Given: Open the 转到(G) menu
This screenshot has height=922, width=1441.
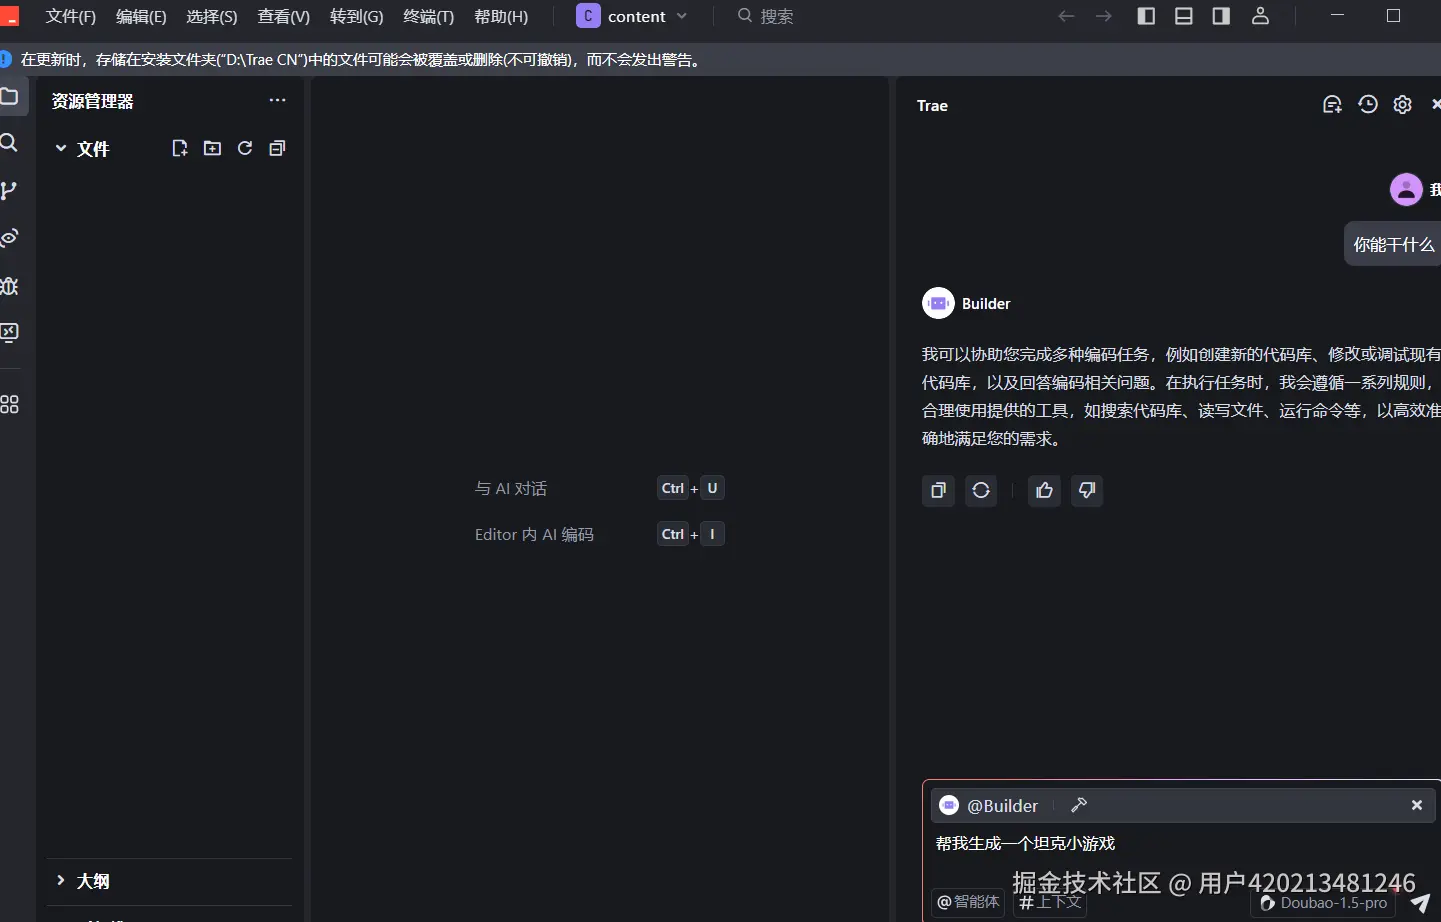Looking at the screenshot, I should click(x=357, y=16).
